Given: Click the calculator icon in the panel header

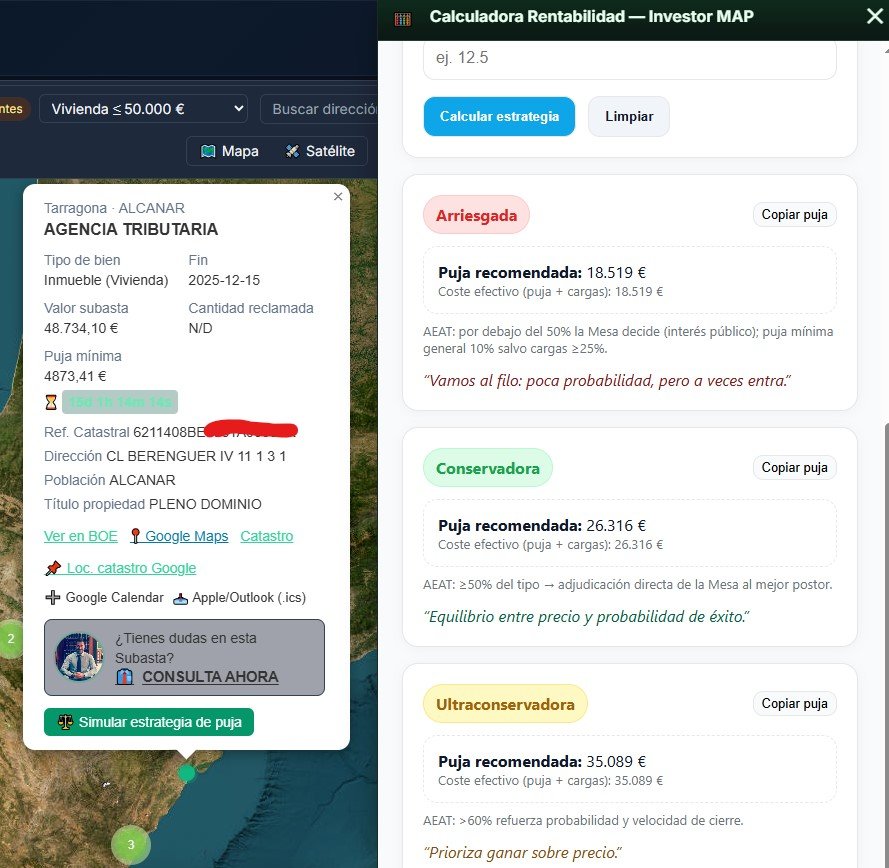Looking at the screenshot, I should pyautogui.click(x=404, y=16).
